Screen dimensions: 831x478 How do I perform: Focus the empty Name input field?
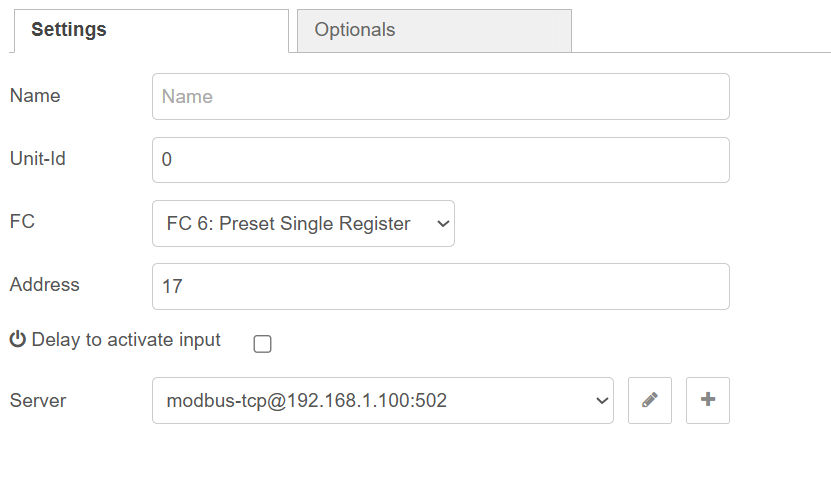pos(441,96)
